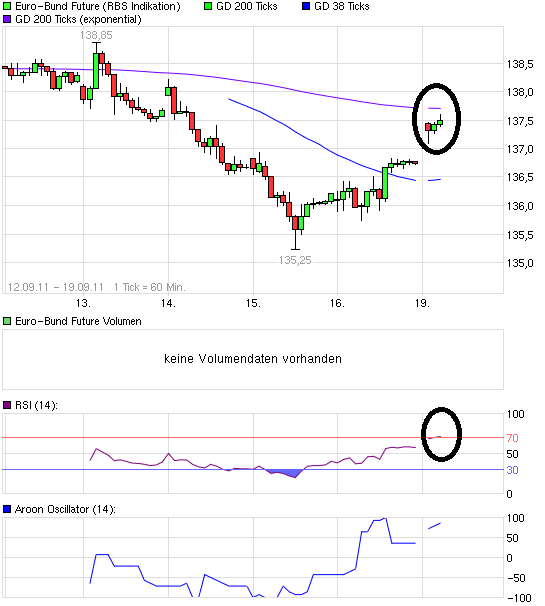Click the 'Euro-Bund Future (RBS Indikation)' legend label
This screenshot has width=545, height=606.
coord(97,7)
